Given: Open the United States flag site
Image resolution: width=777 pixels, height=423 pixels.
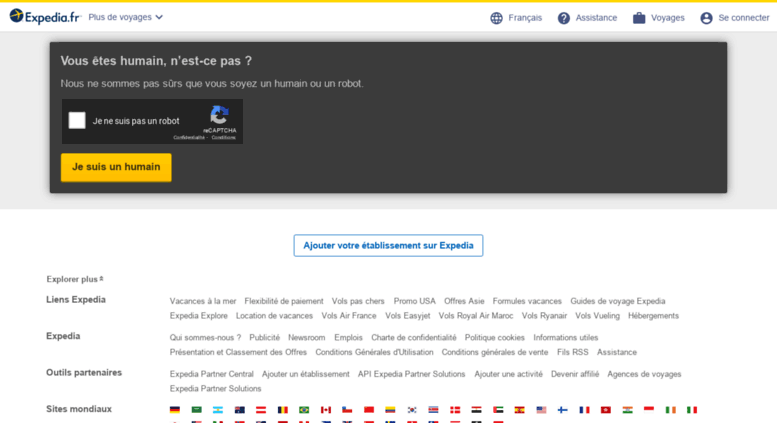Looking at the screenshot, I should tap(541, 410).
